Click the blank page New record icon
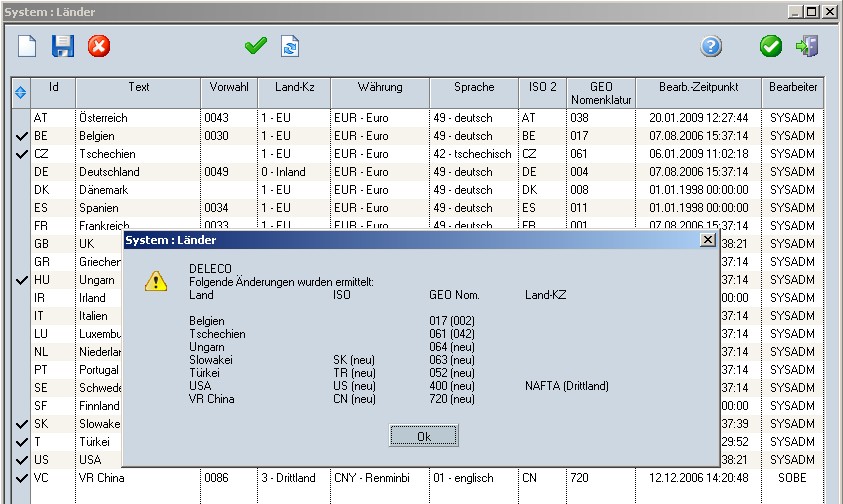This screenshot has height=504, width=843. (x=27, y=46)
